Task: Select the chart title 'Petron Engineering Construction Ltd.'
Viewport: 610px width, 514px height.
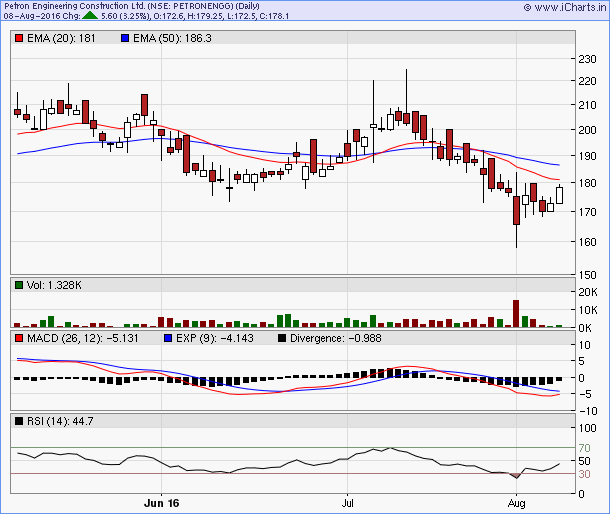Action: coord(75,6)
